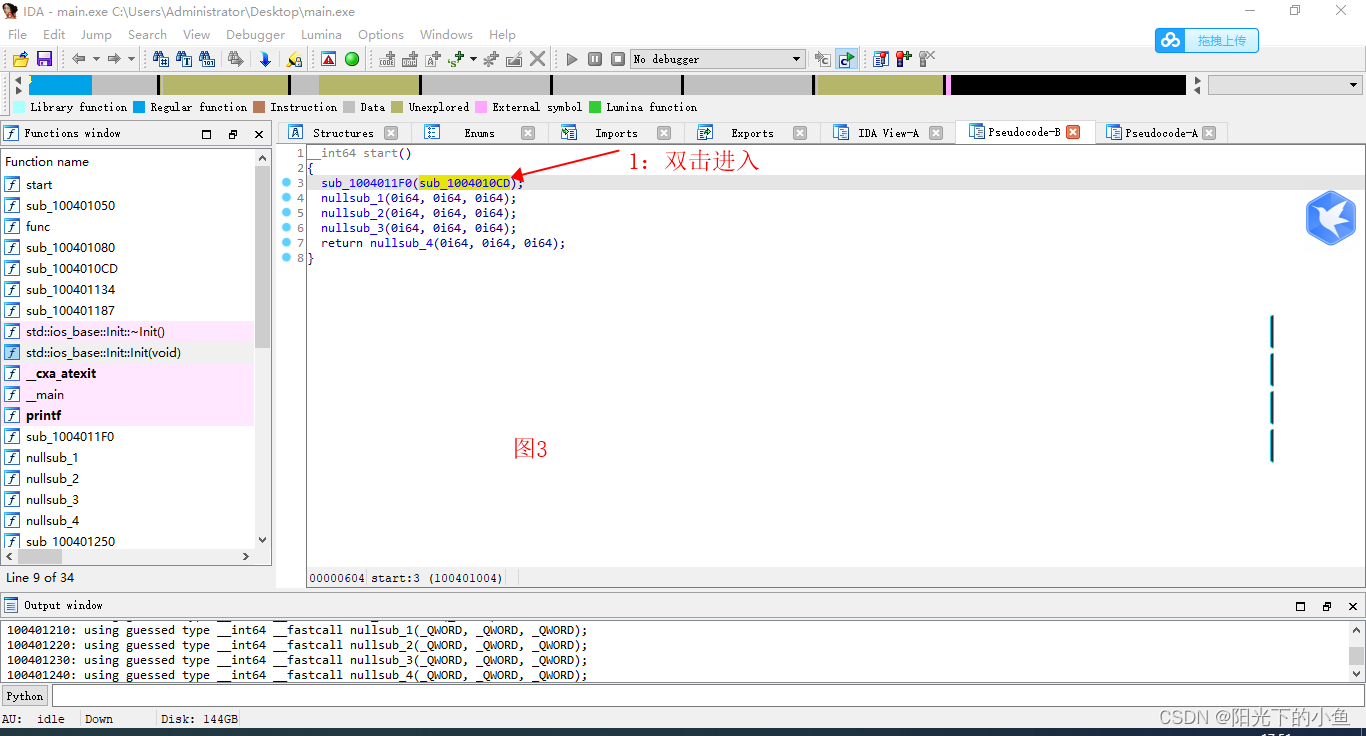Save the database using the Save icon
Viewport: 1366px width, 736px height.
(x=44, y=59)
